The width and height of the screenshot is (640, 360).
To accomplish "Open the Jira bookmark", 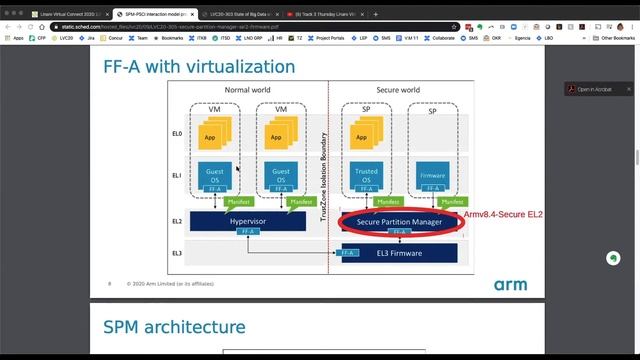I will coord(87,38).
